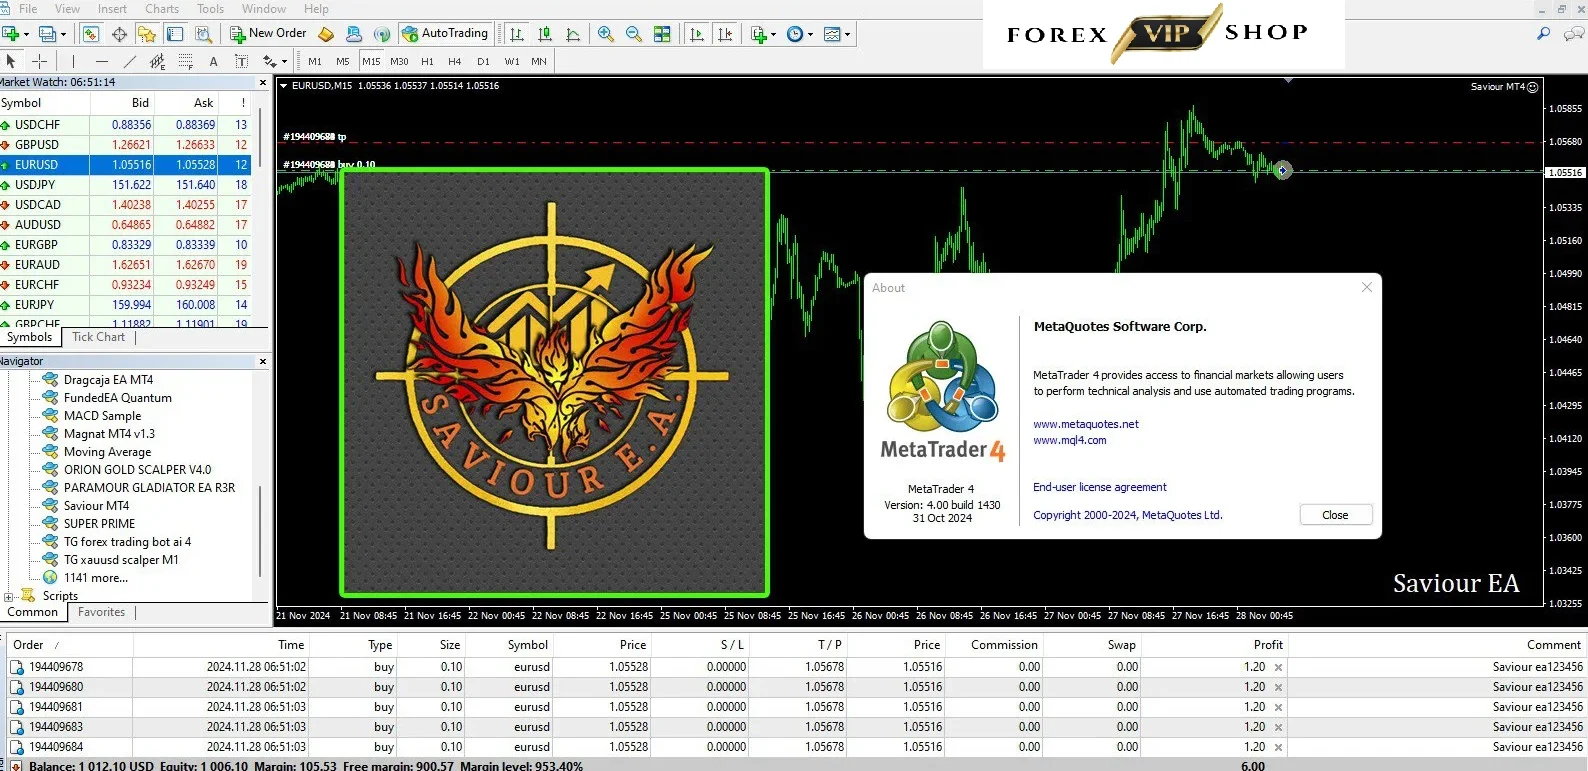Select the H1 timeframe
The image size is (1588, 771).
pos(427,62)
